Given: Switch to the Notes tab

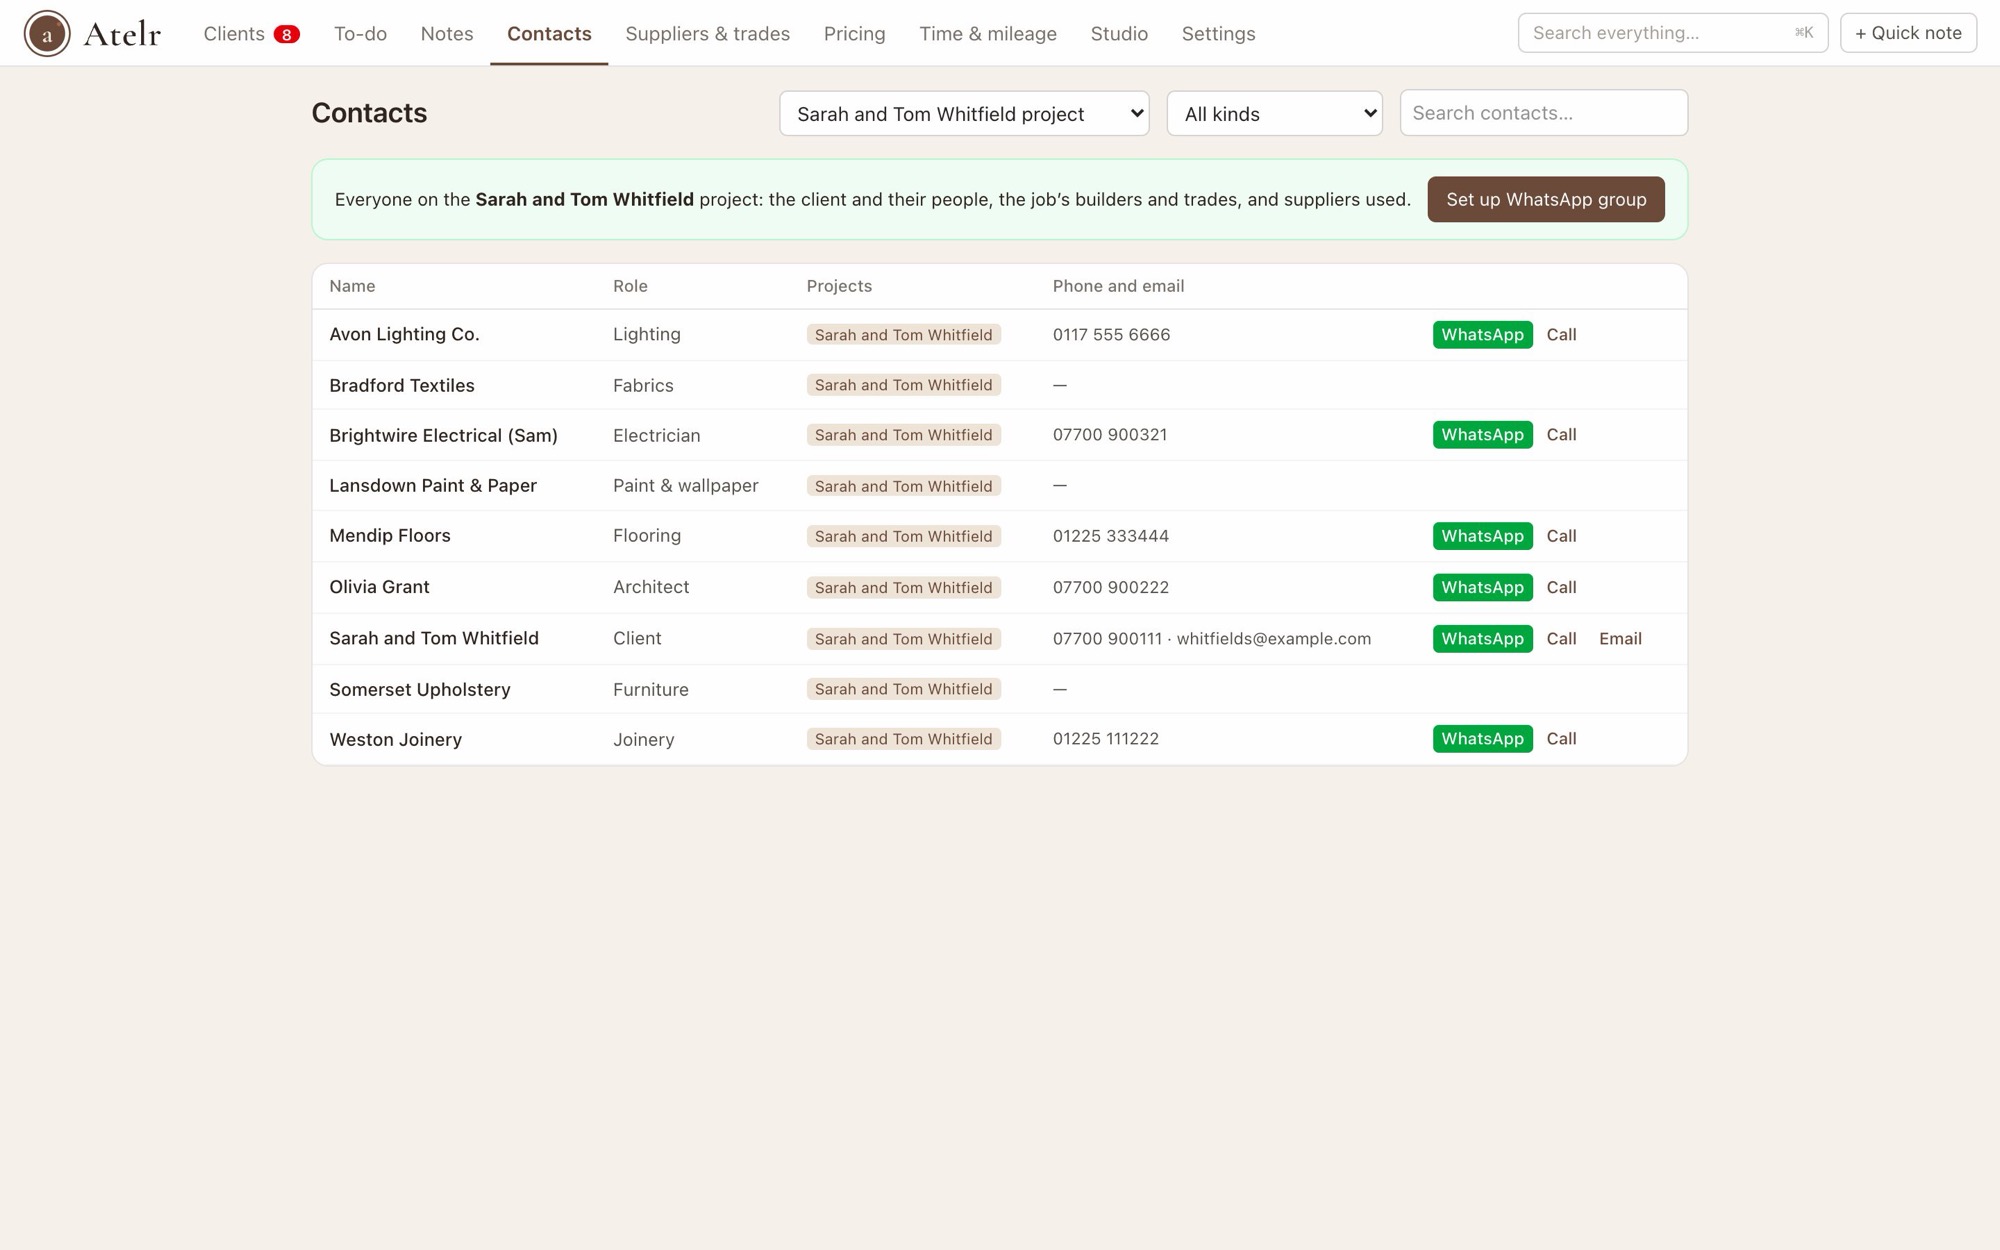Looking at the screenshot, I should tap(447, 33).
